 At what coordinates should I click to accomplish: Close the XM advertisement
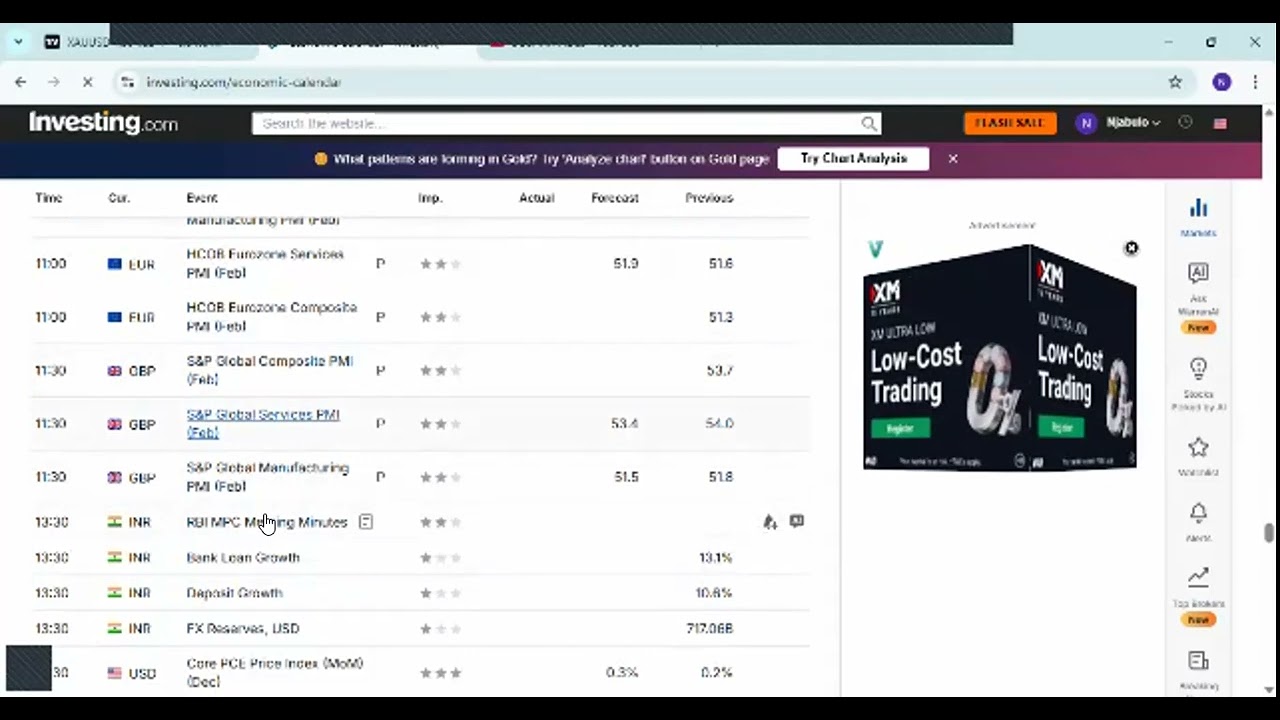1131,248
